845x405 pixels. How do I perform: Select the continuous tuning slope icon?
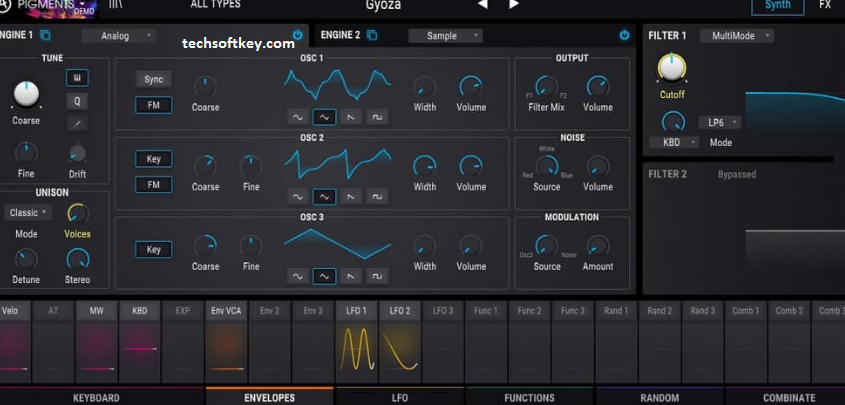tap(78, 124)
